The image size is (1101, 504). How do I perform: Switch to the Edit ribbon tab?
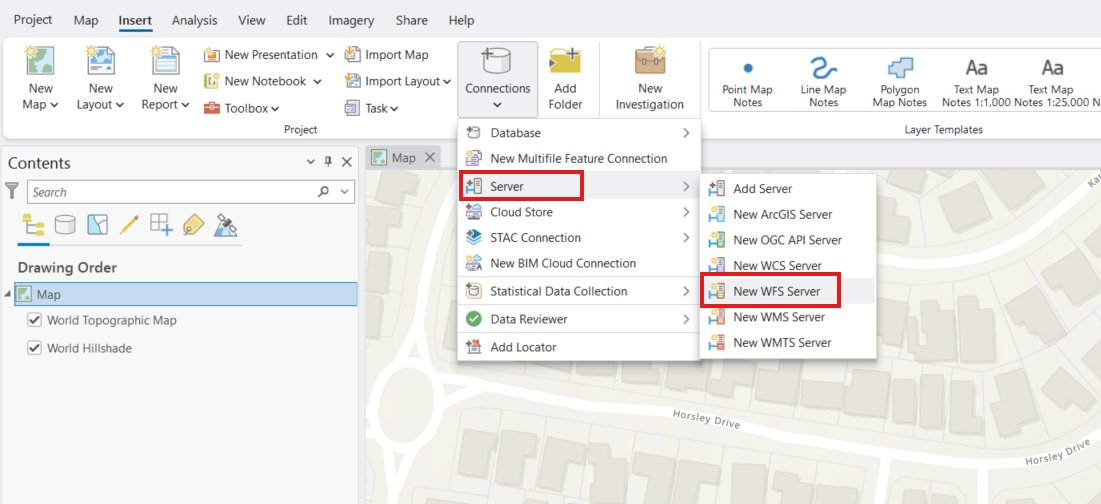pyautogui.click(x=296, y=20)
